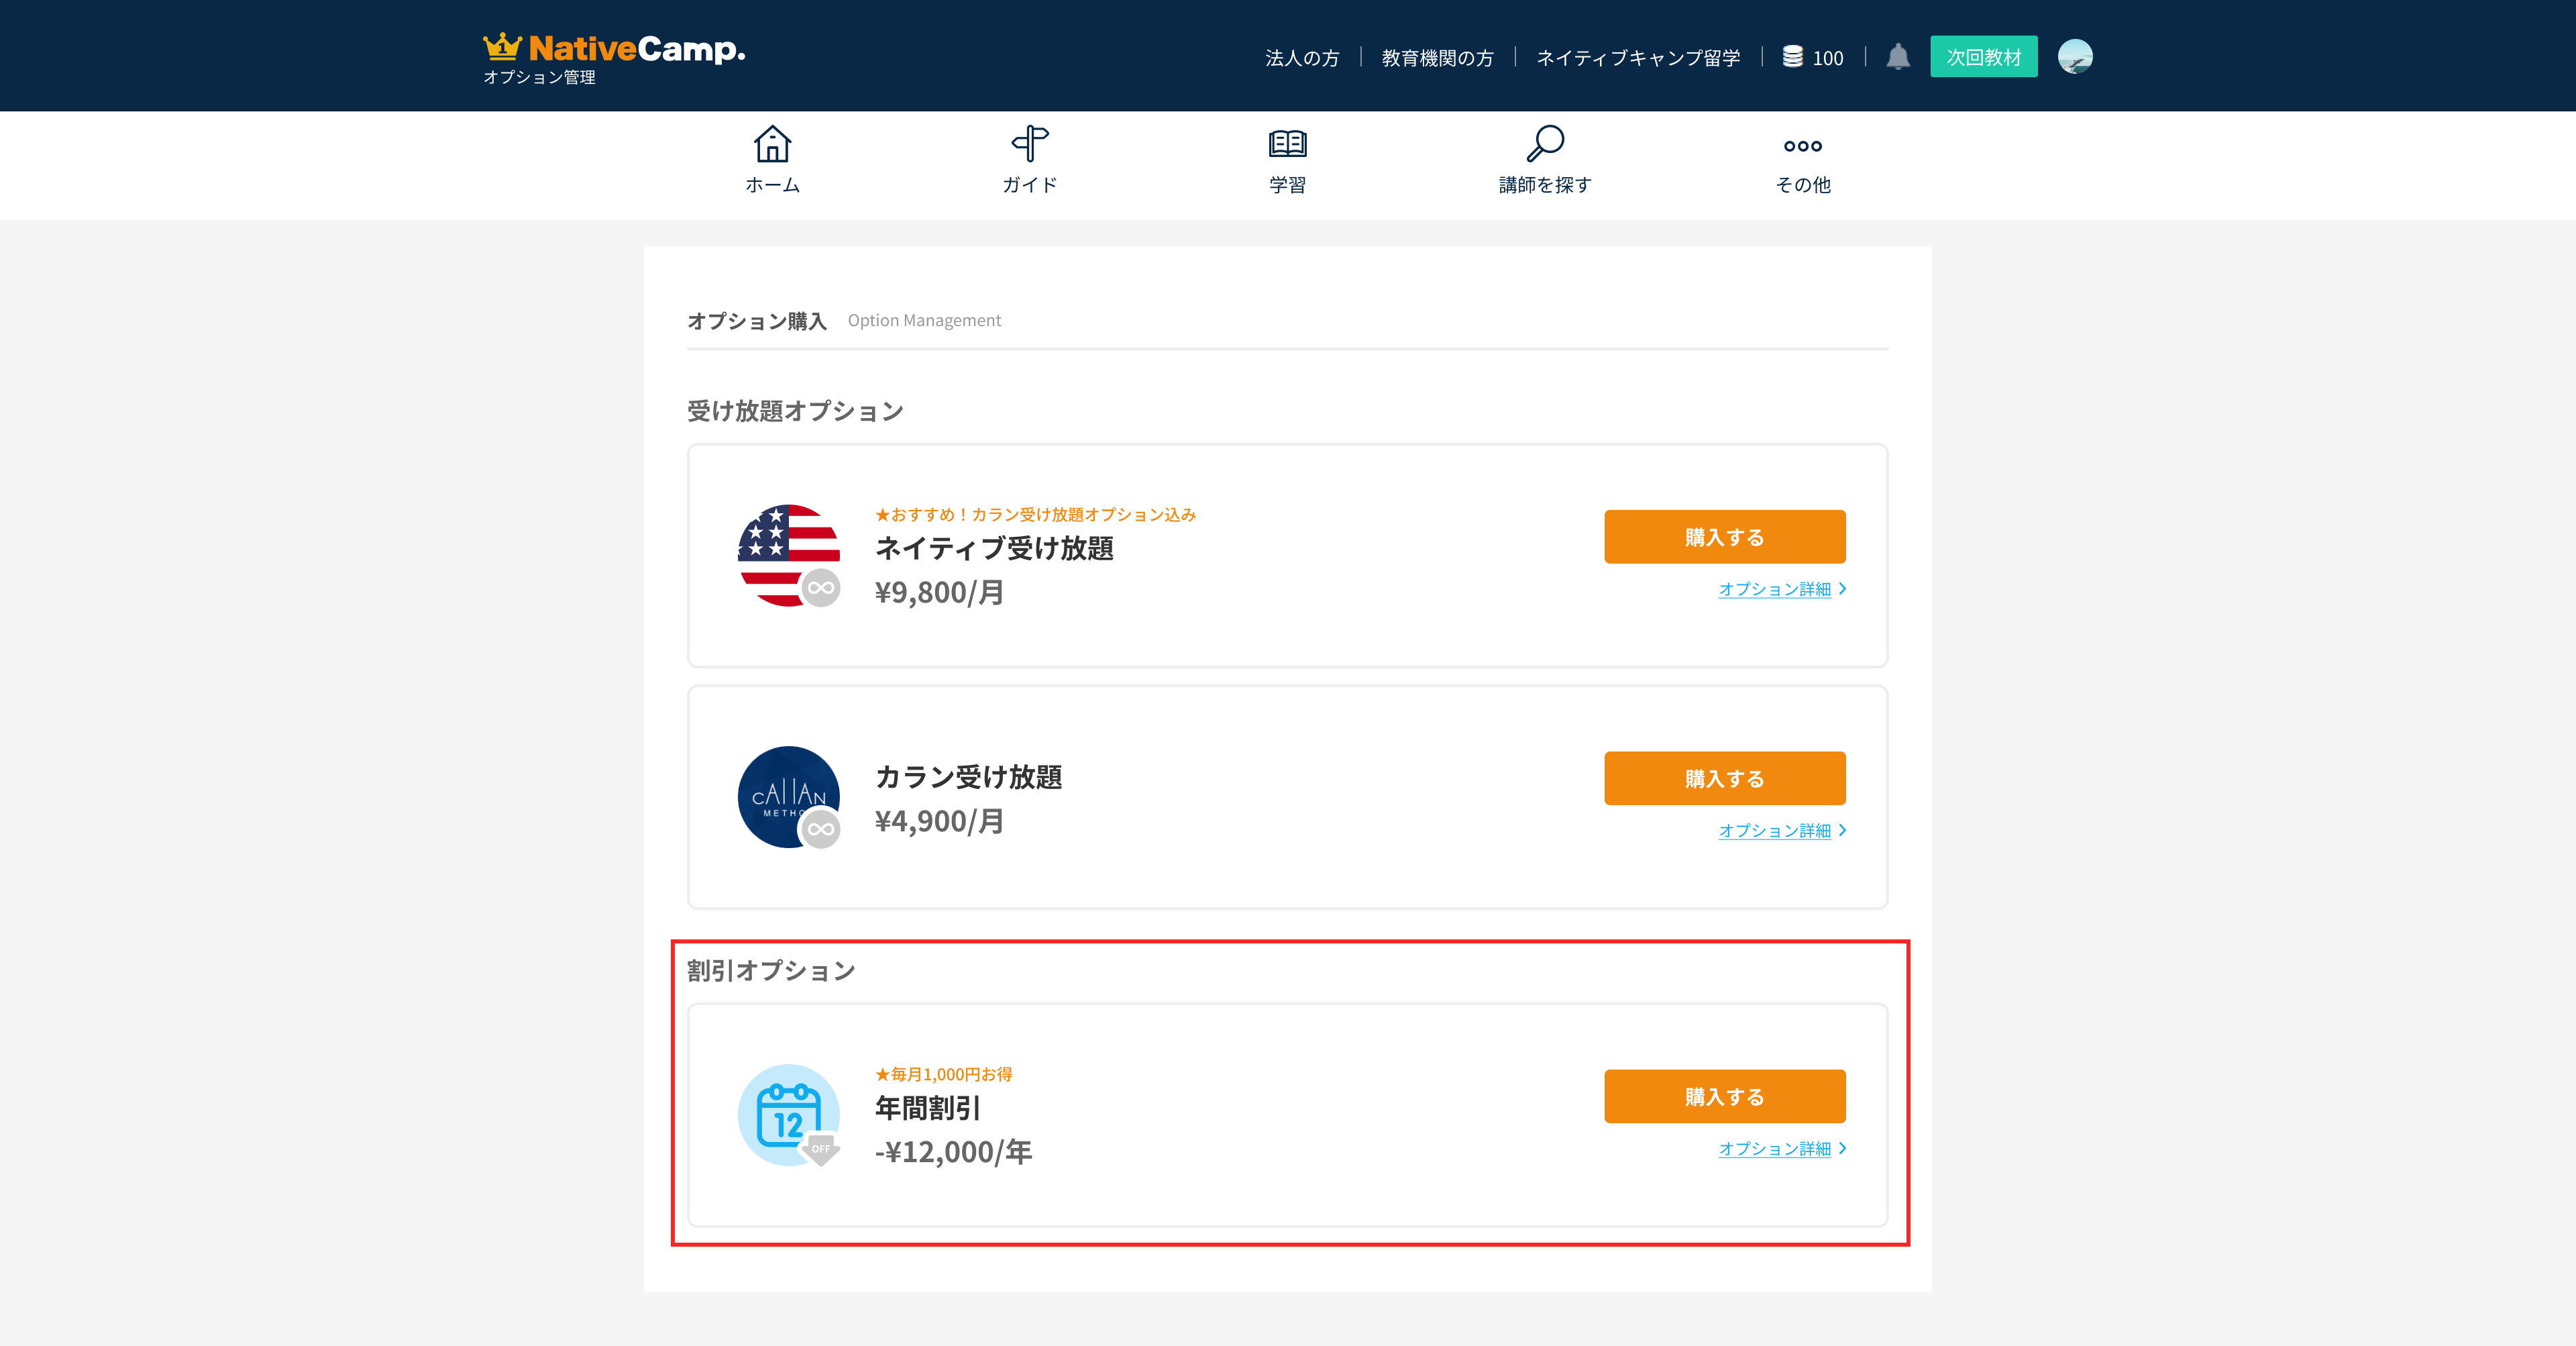Click the Callan Method logo icon
Screen dimensions: 2576x1346
(x=789, y=797)
